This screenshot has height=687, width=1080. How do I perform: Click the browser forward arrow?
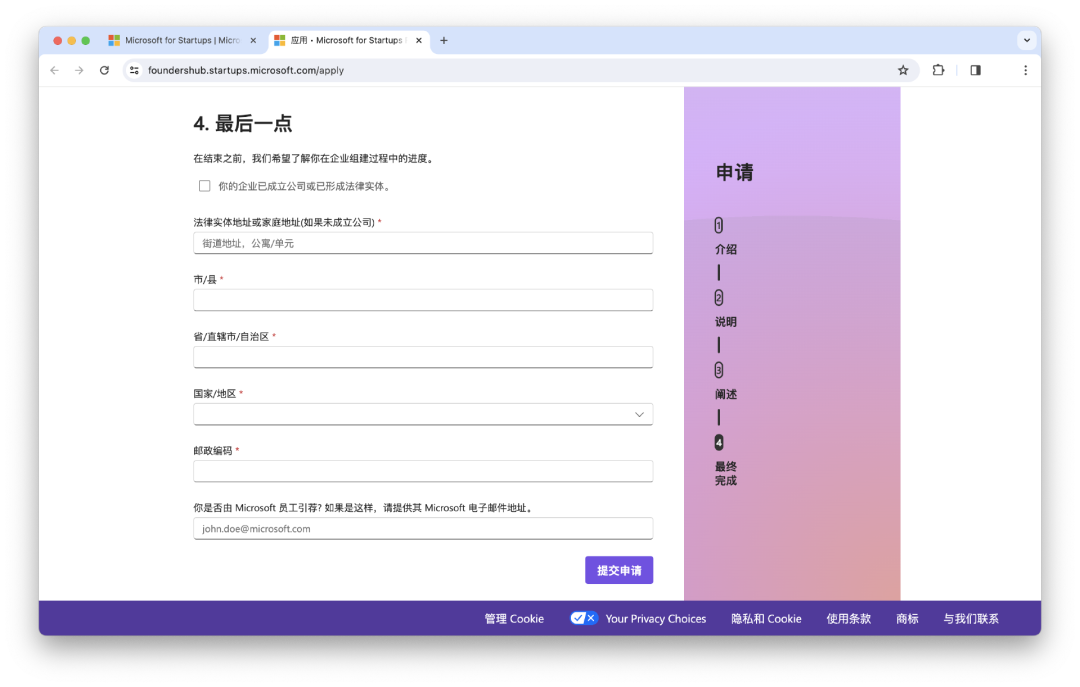[x=79, y=70]
